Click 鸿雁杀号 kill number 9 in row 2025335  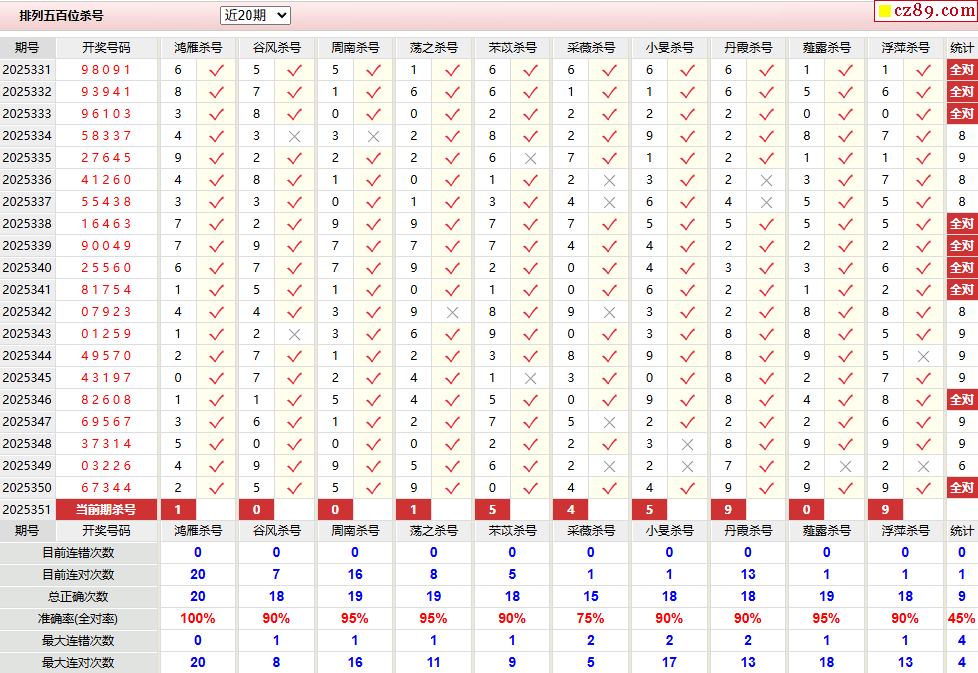pos(178,158)
